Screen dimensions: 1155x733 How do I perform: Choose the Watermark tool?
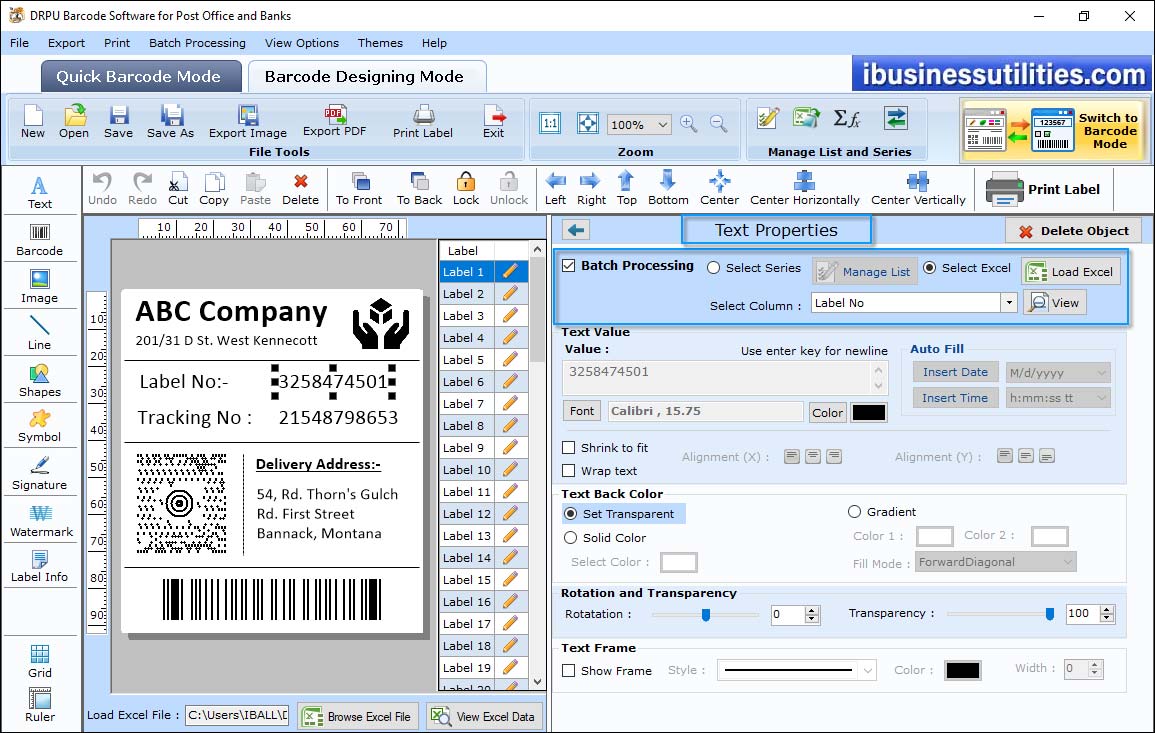click(41, 521)
